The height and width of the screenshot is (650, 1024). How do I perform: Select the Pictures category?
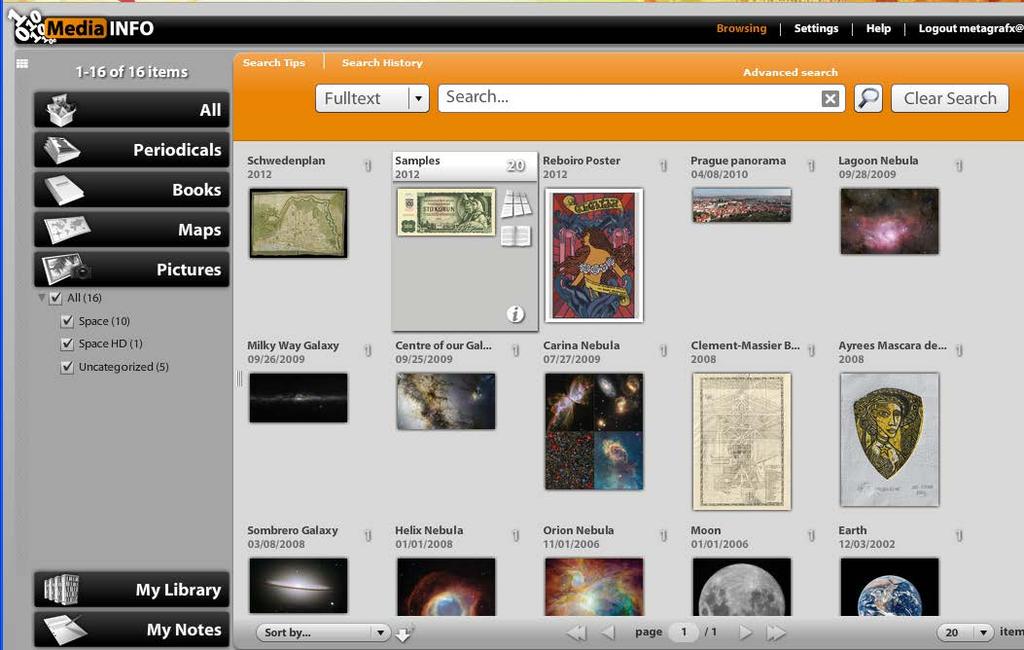tap(132, 269)
